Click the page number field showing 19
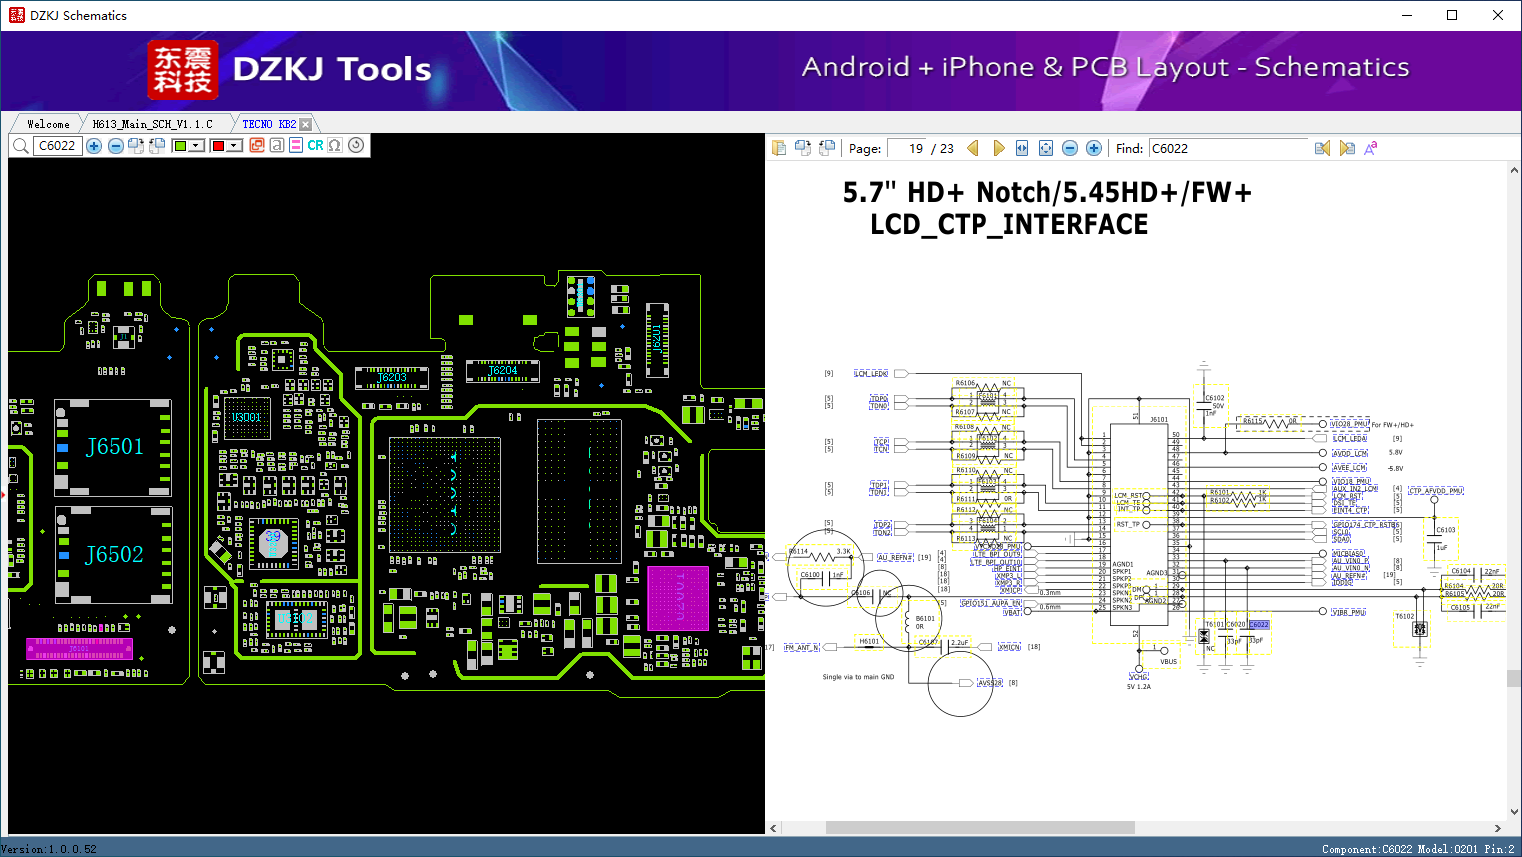This screenshot has height=857, width=1522. 907,148
